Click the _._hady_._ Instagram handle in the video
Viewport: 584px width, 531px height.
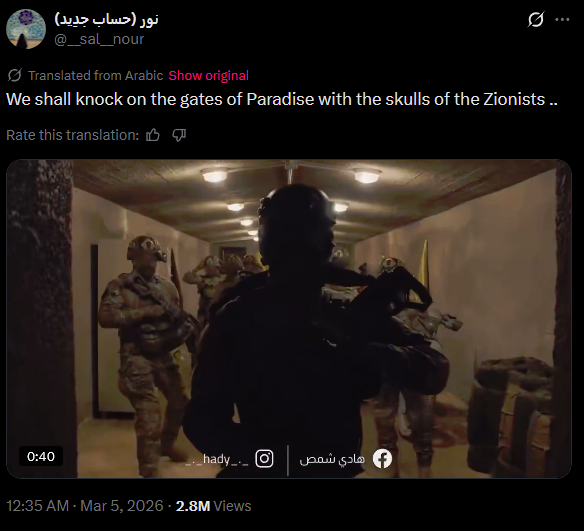(217, 460)
